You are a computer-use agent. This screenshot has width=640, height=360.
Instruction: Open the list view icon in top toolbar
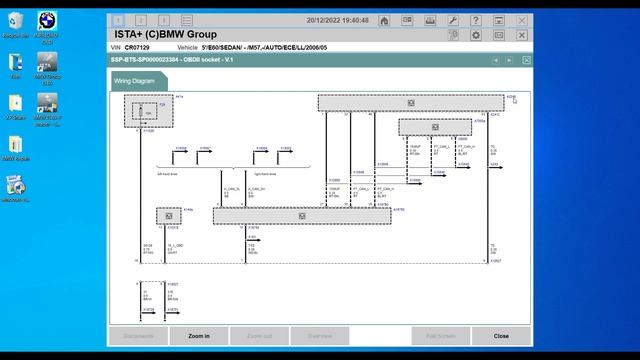point(187,20)
